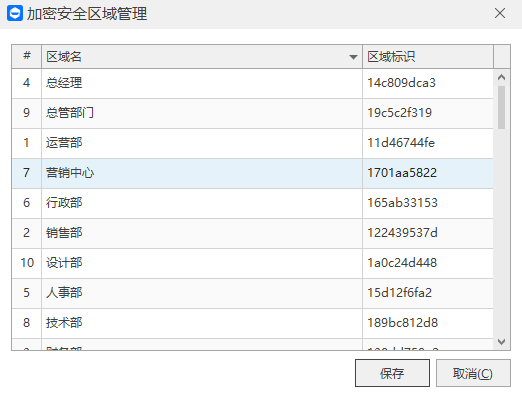
Task: Select the 人事部 row name
Action: (x=64, y=293)
